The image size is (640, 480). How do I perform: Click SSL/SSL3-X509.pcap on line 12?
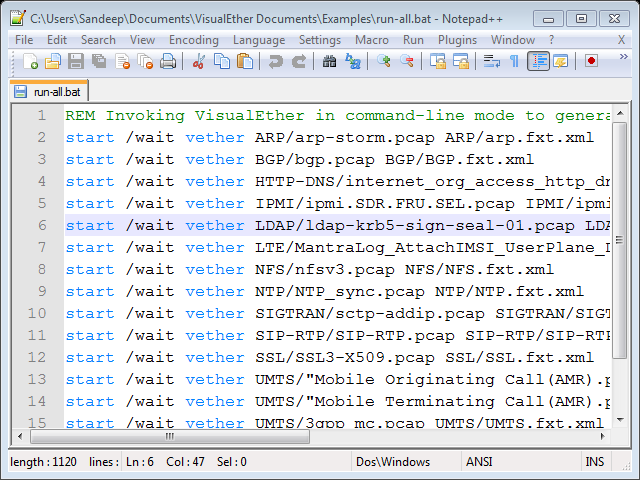click(344, 358)
